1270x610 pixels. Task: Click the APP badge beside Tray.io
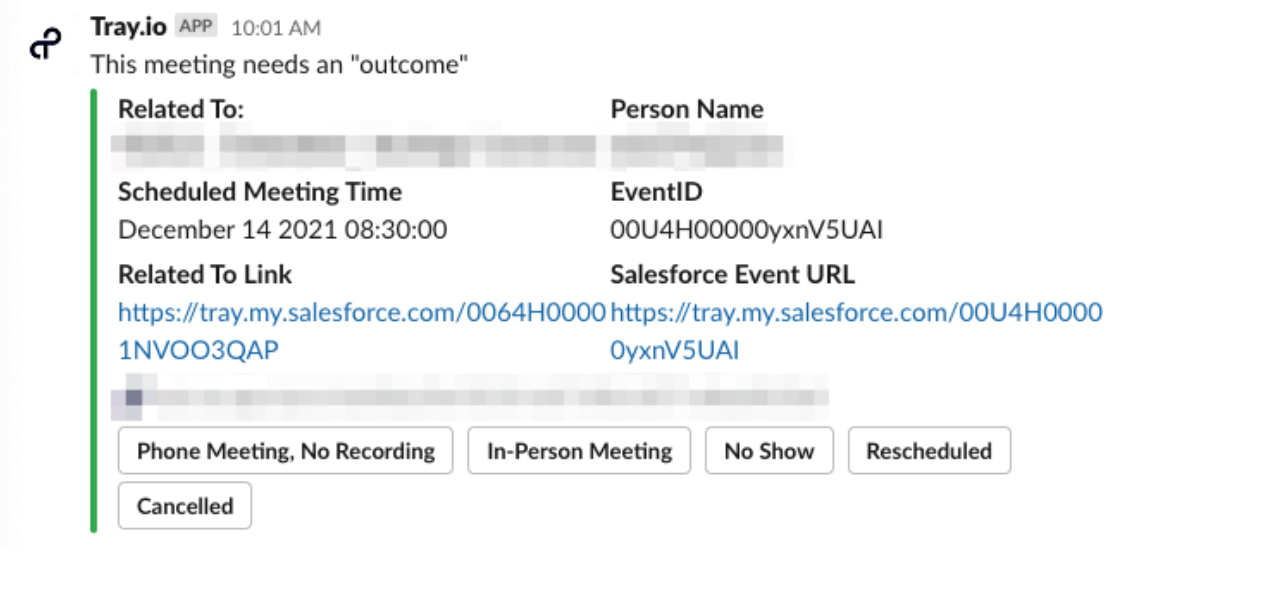point(196,27)
